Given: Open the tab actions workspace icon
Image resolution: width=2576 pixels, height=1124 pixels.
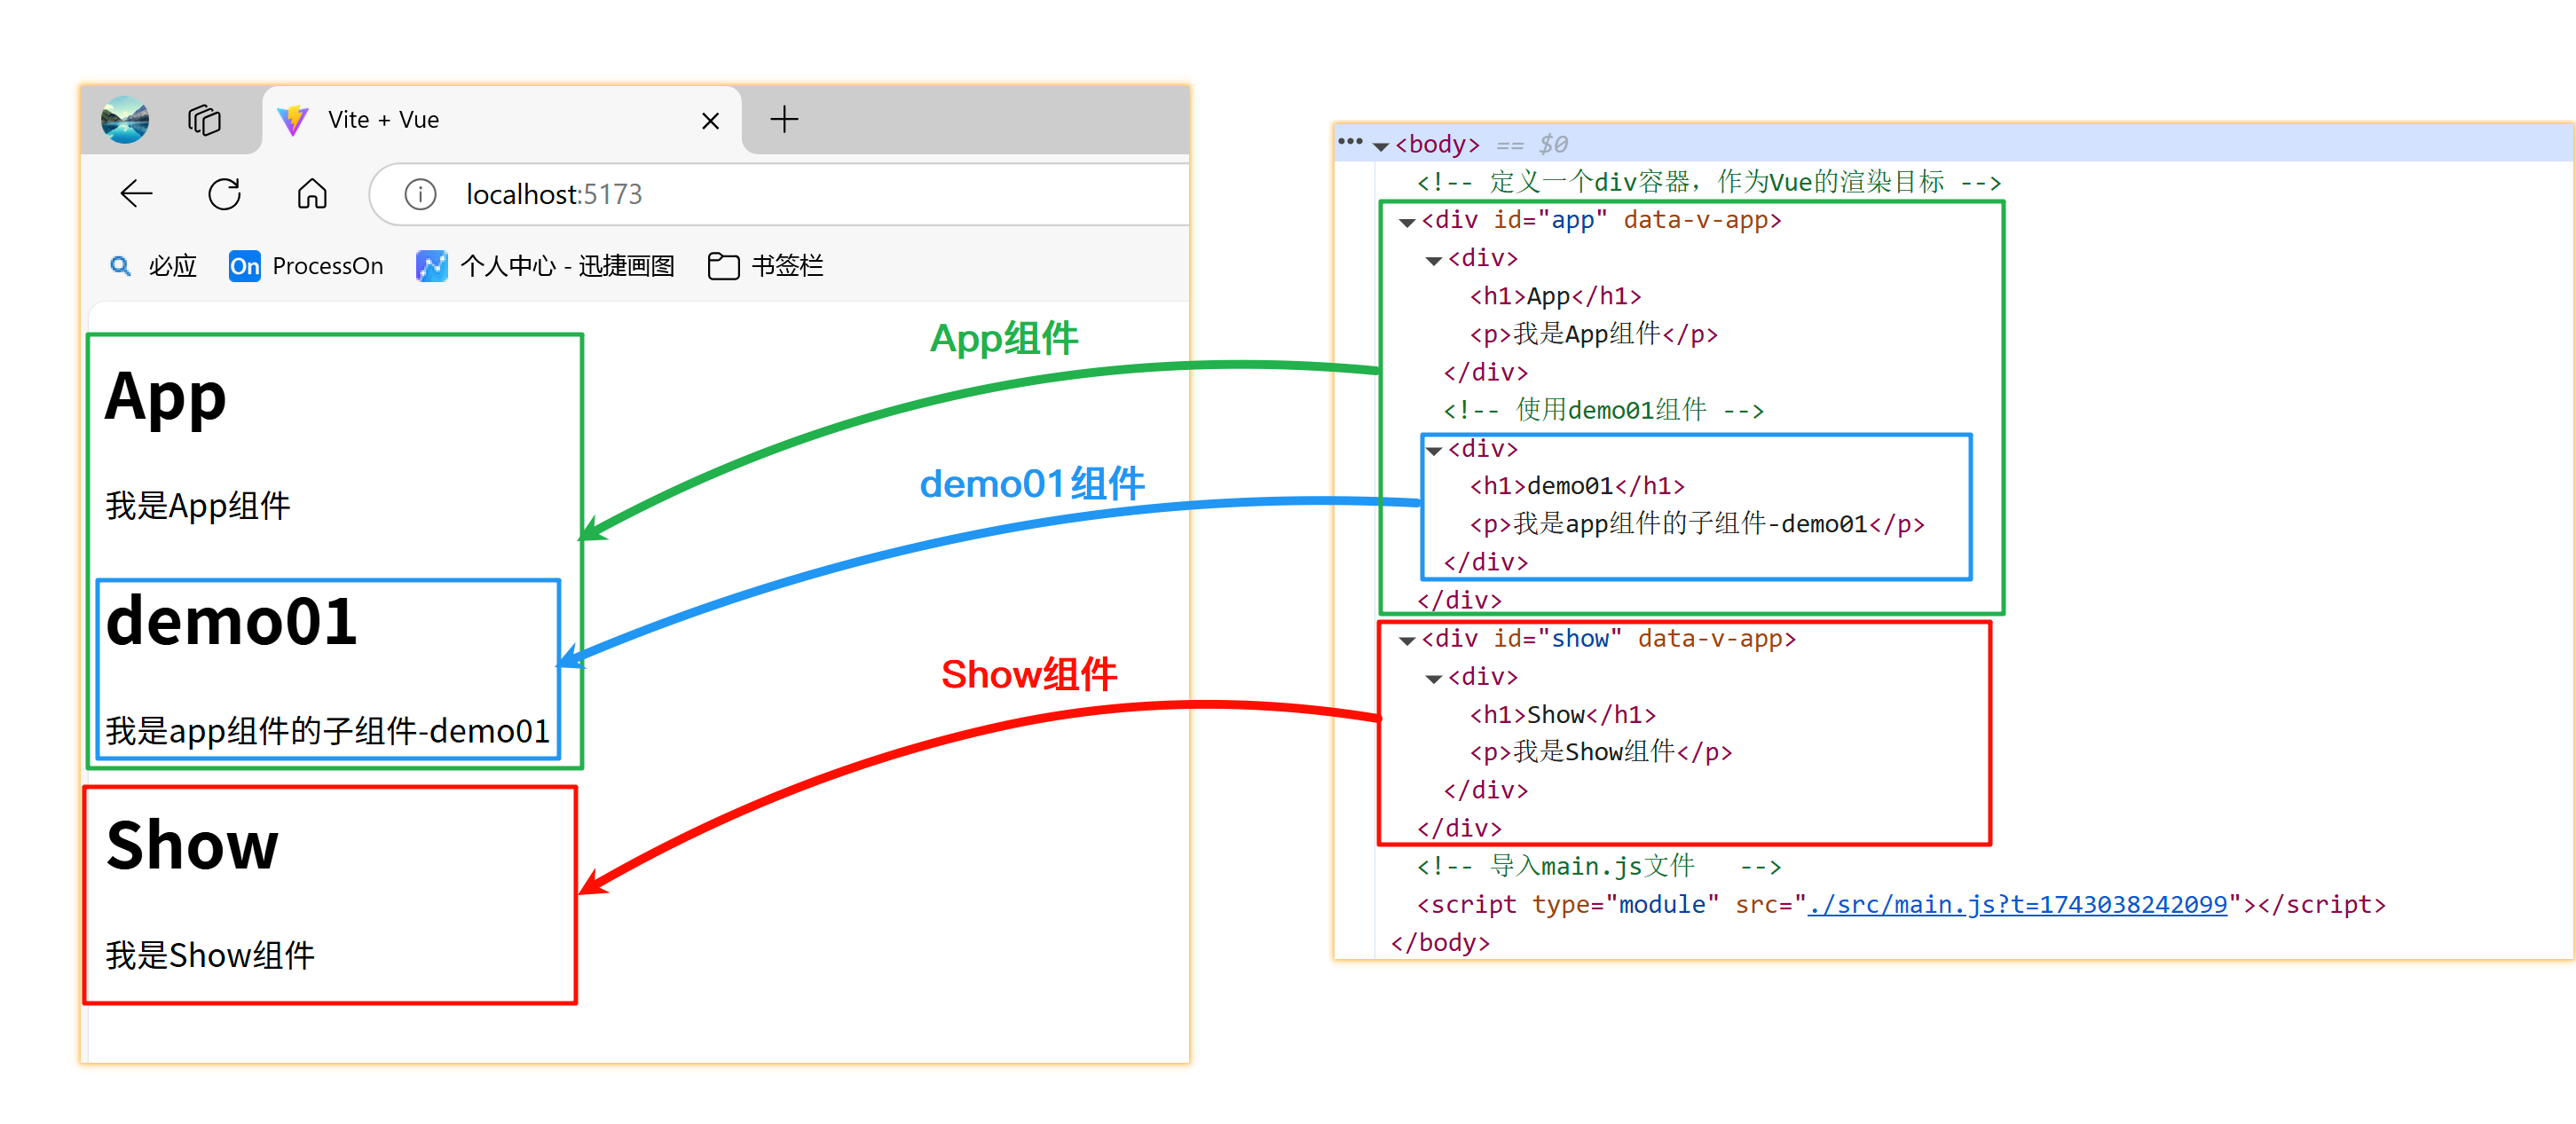Looking at the screenshot, I should [205, 121].
